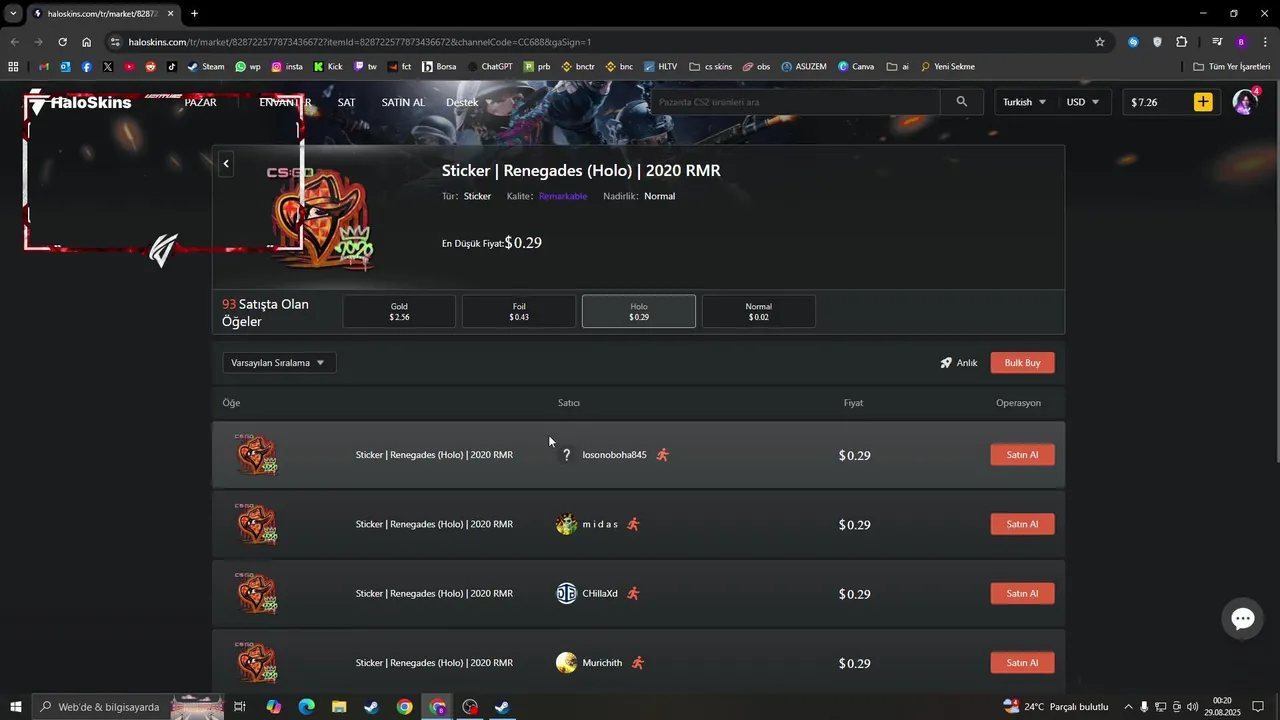1280x720 pixels.
Task: Open the Destek menu item
Action: pyautogui.click(x=462, y=102)
